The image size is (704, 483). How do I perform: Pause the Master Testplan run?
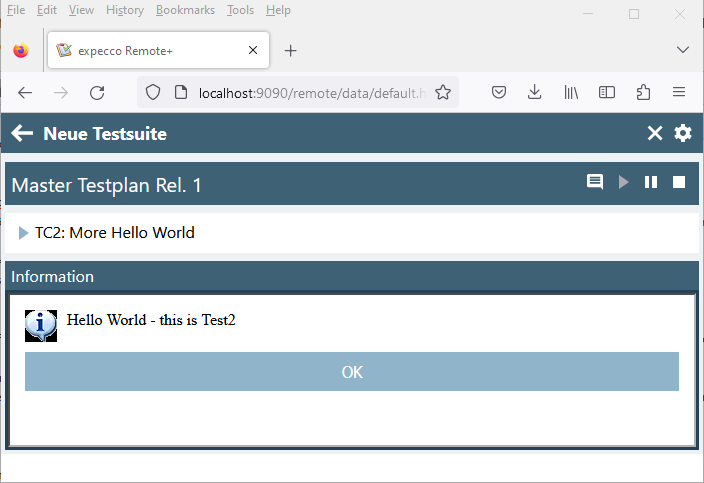coord(651,182)
